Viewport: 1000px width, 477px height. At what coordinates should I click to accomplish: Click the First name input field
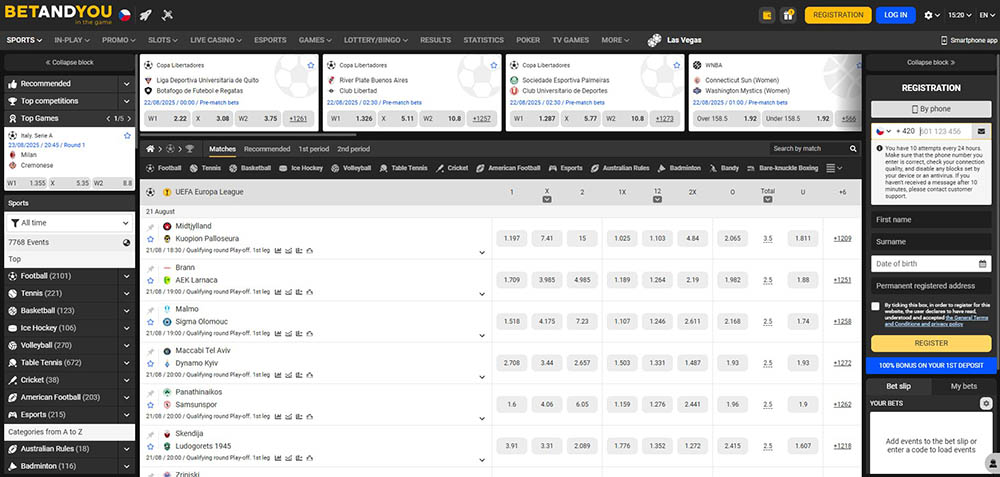click(931, 219)
